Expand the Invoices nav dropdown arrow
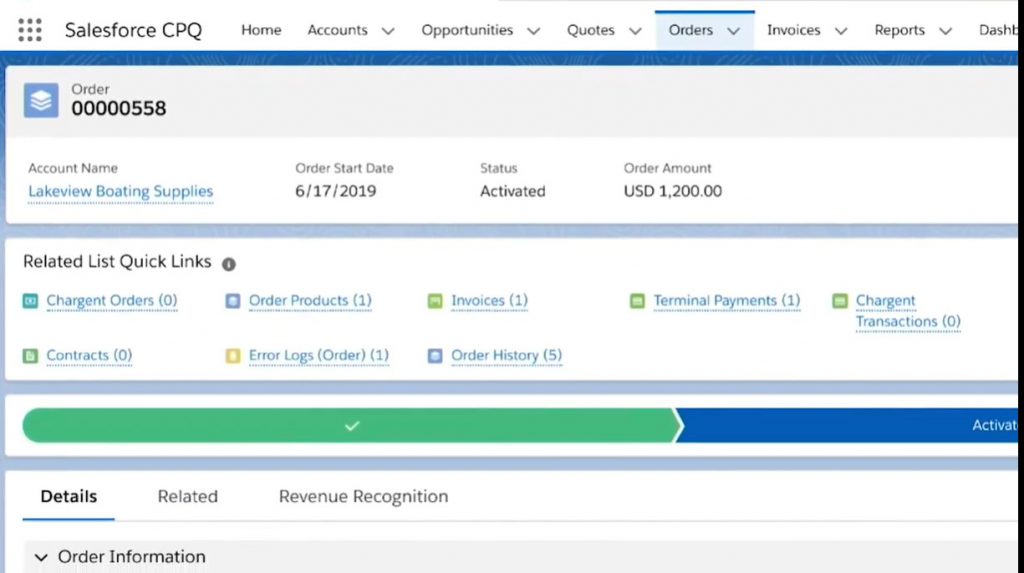 (841, 31)
